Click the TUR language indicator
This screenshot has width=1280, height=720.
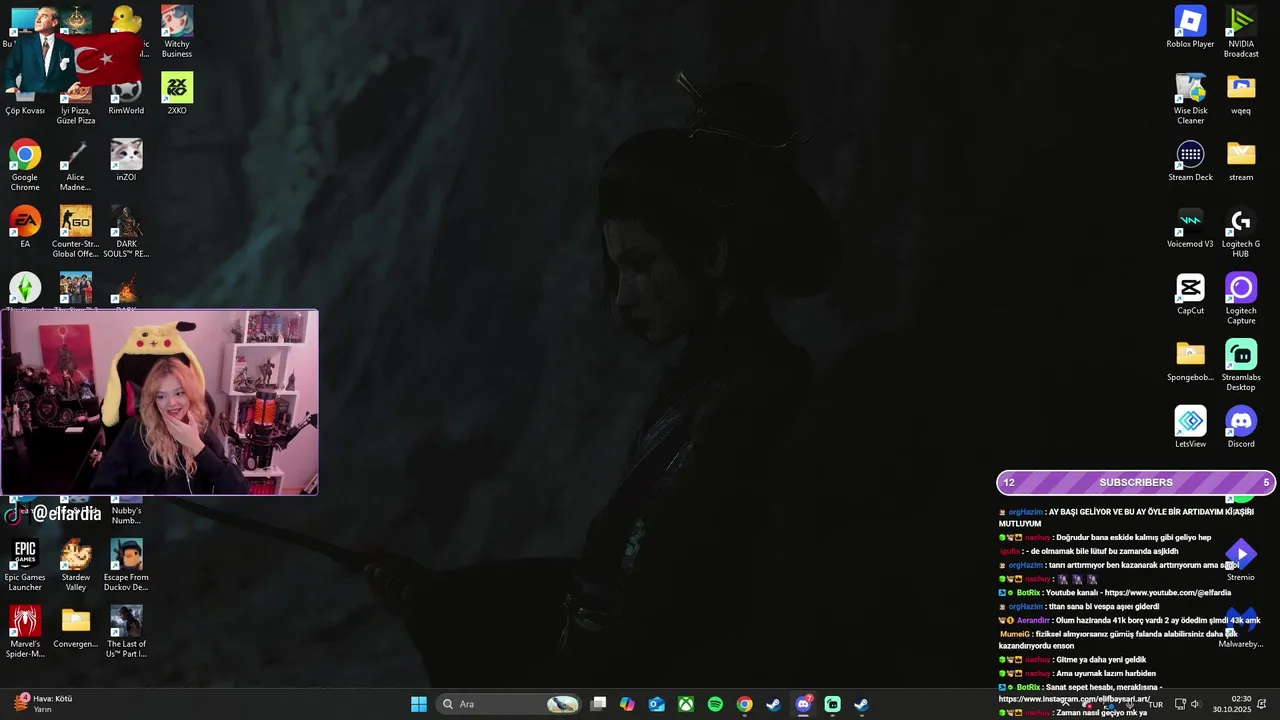click(1155, 704)
